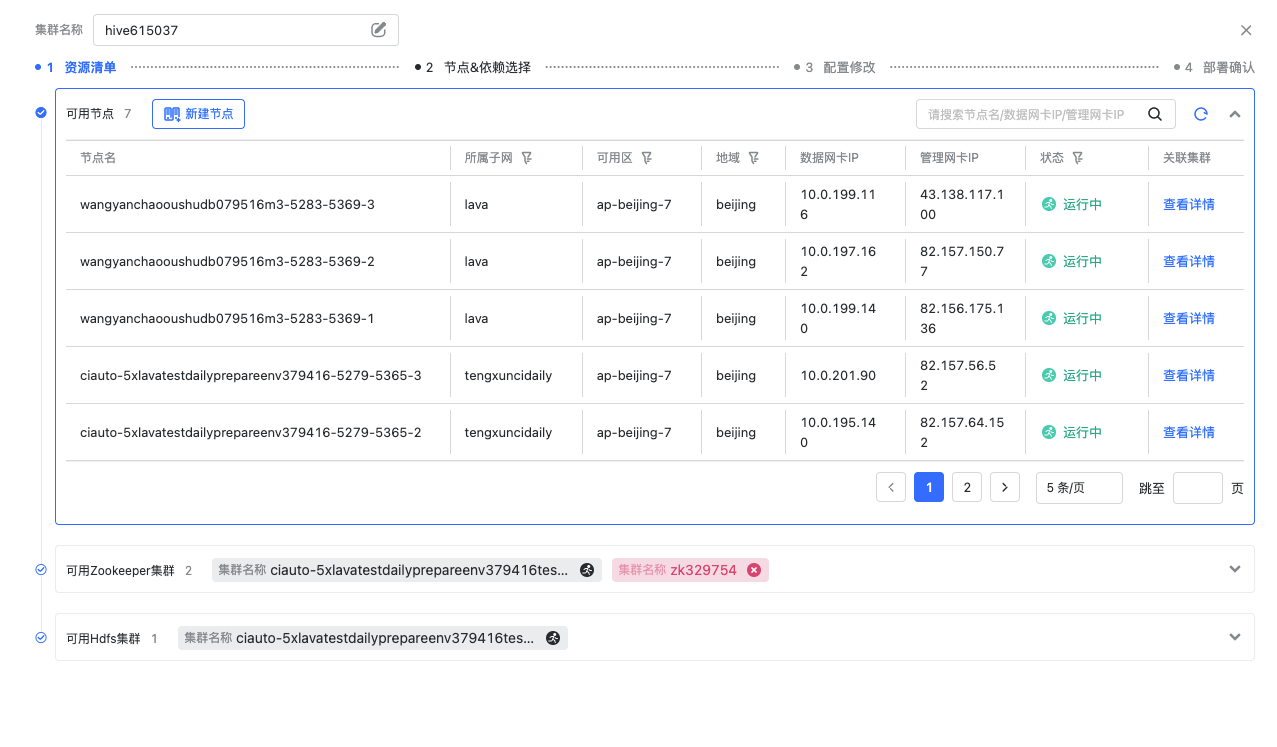
Task: Click the check circle beside available nodes
Action: (41, 112)
